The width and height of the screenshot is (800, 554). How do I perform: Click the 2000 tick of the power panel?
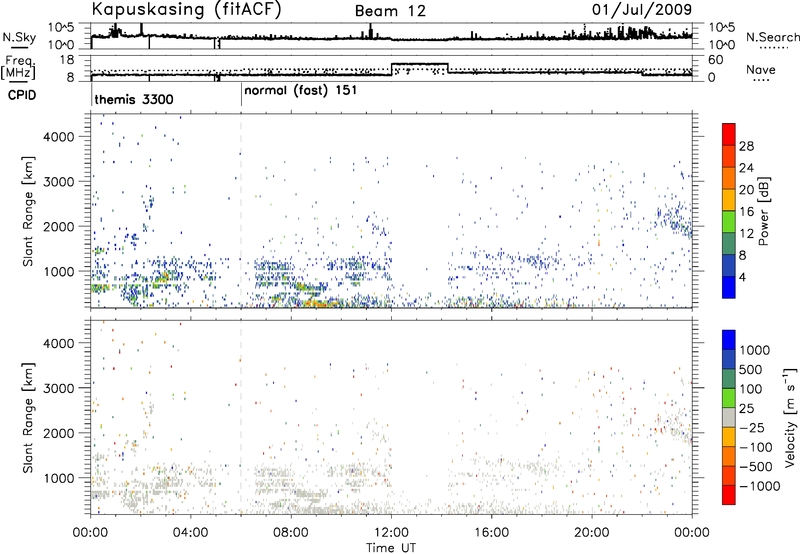pyautogui.click(x=58, y=226)
